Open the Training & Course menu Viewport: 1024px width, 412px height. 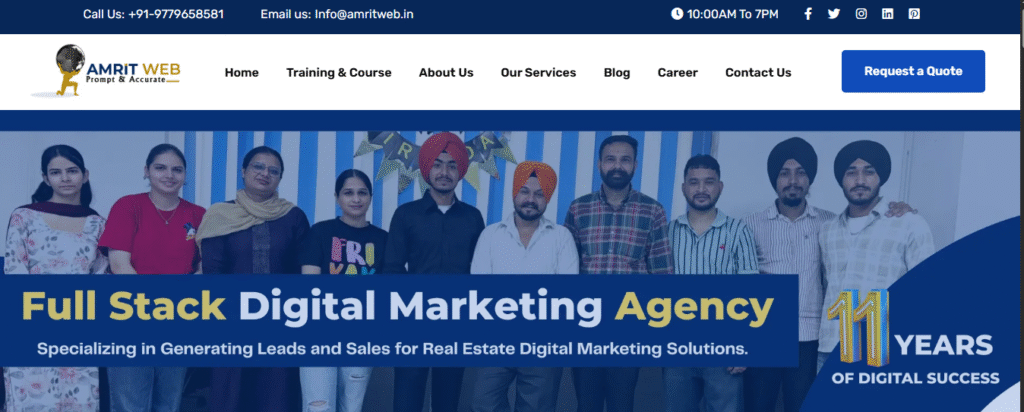click(x=339, y=72)
